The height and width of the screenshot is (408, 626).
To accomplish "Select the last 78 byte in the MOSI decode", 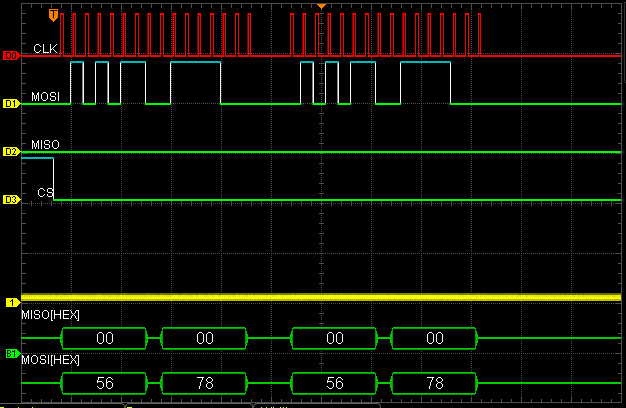I will (x=434, y=383).
